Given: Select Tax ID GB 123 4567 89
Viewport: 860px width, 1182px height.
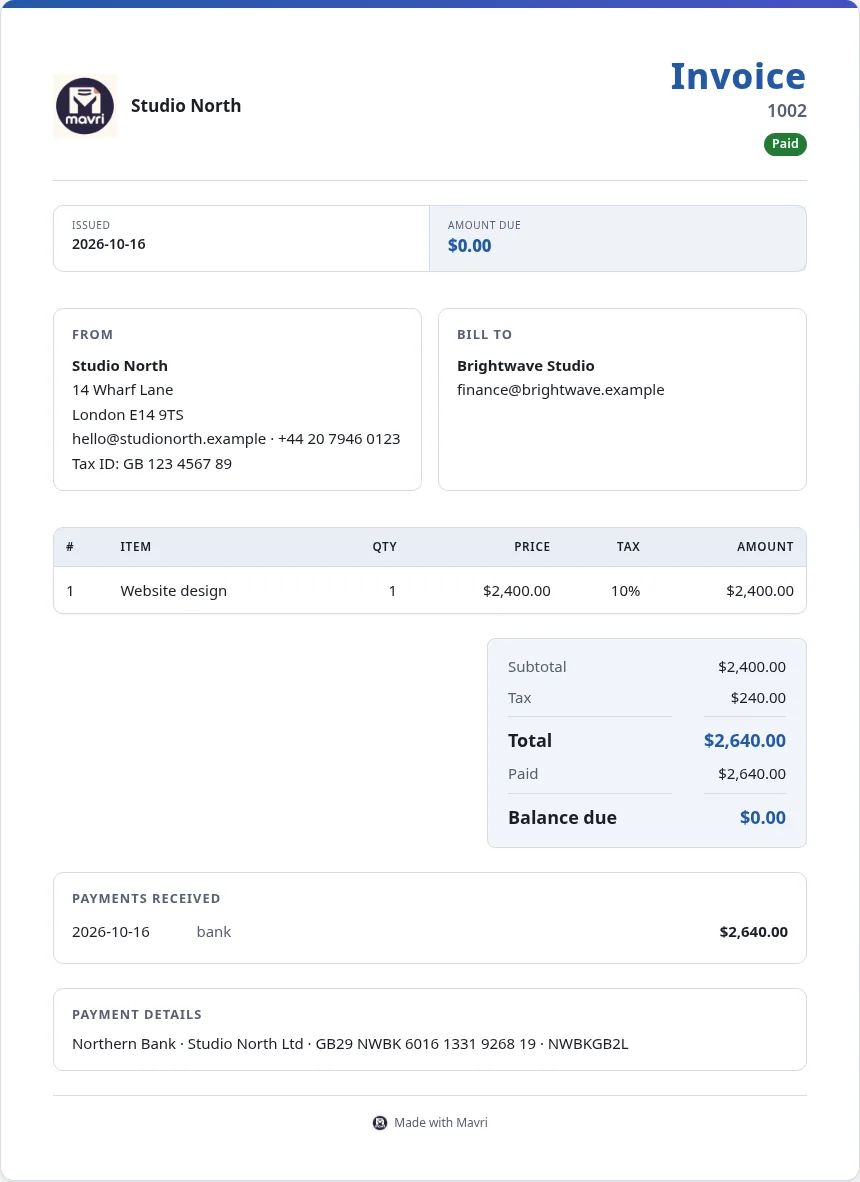Looking at the screenshot, I should (x=152, y=464).
